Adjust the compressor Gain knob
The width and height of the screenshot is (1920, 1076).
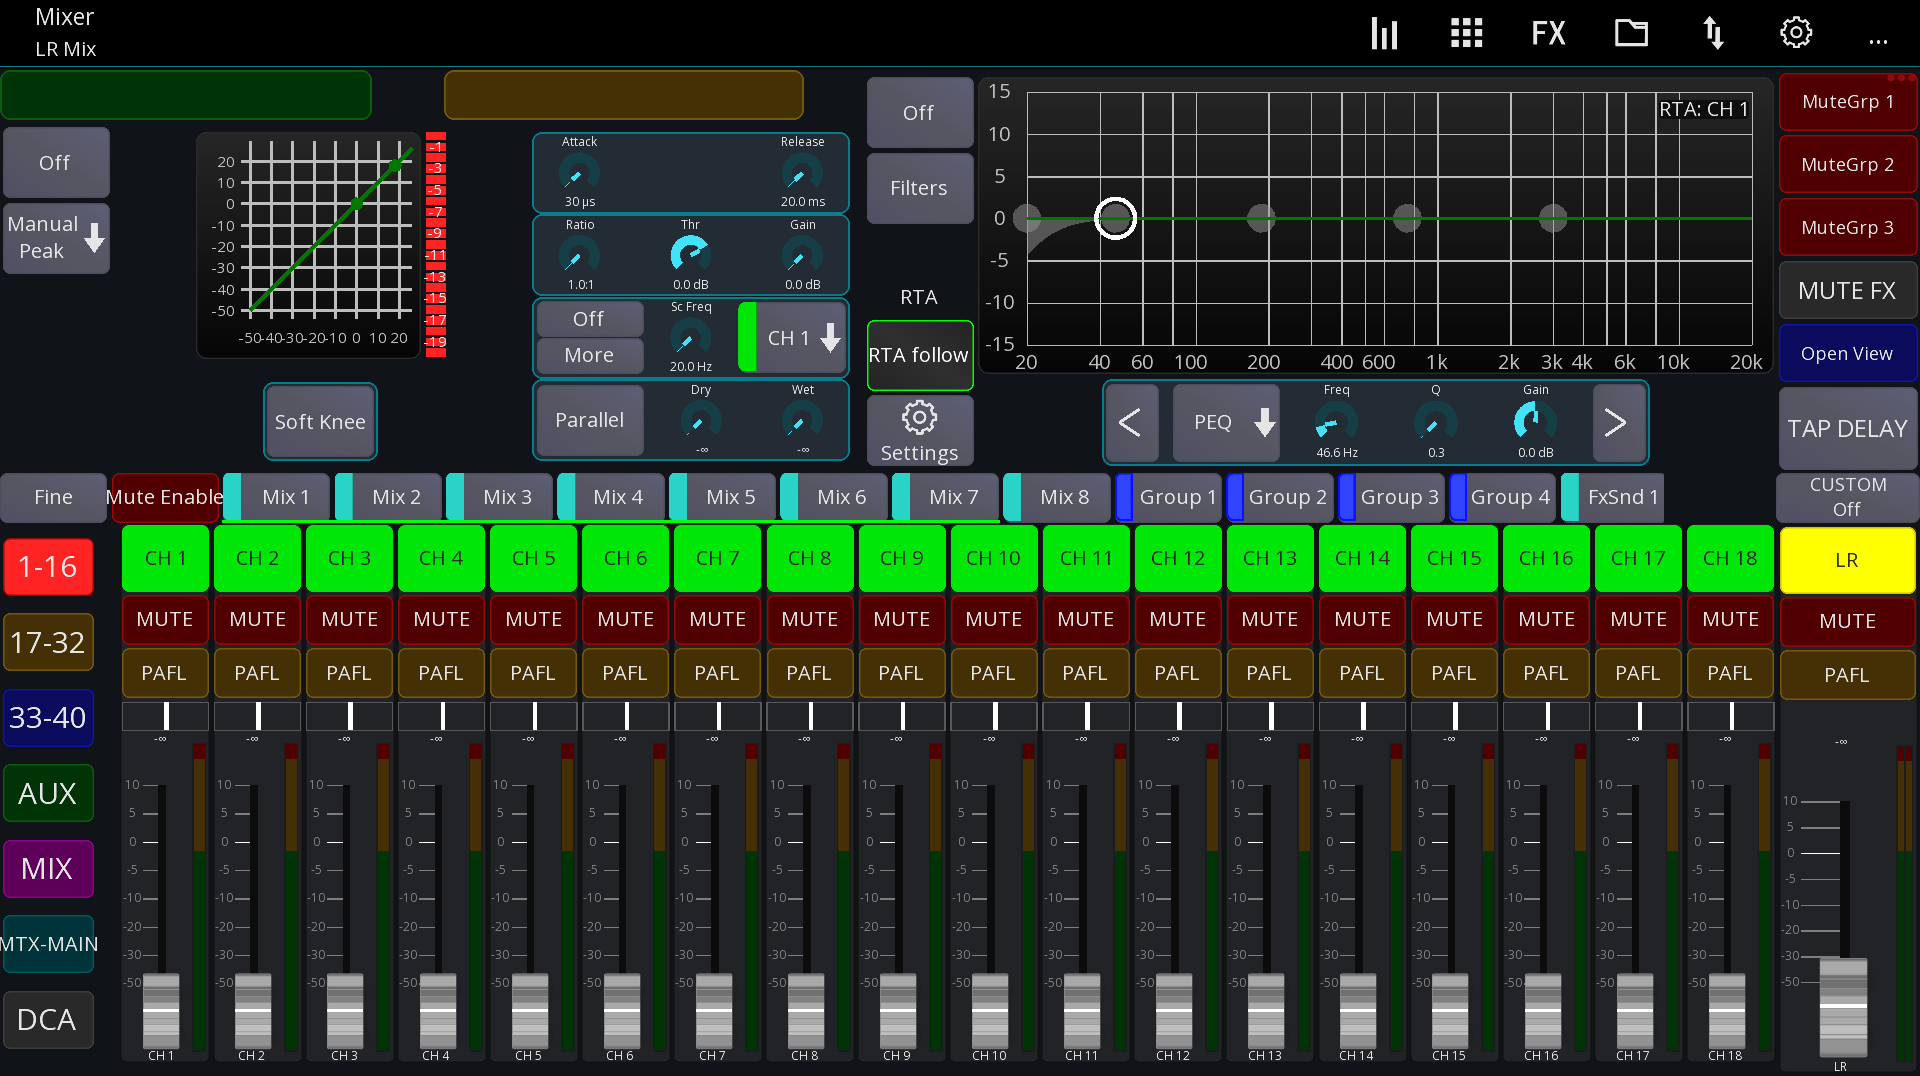click(x=802, y=256)
